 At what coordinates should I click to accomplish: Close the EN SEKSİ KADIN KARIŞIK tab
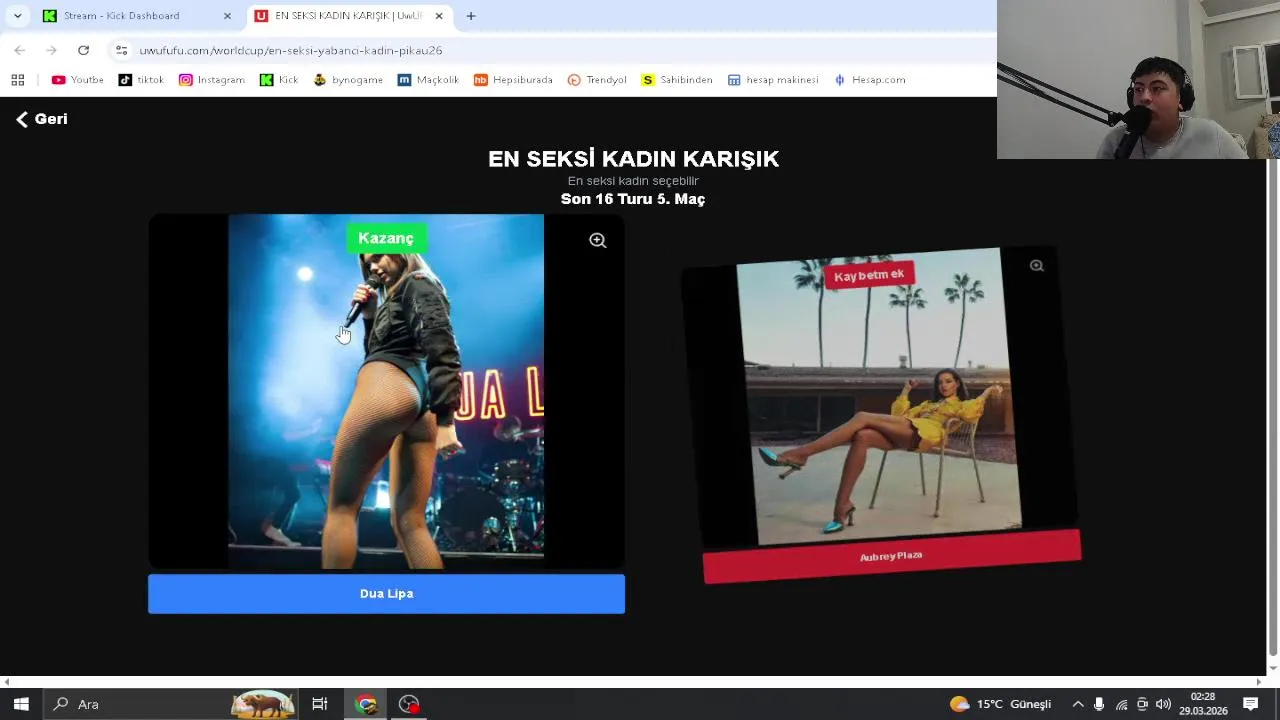438,16
